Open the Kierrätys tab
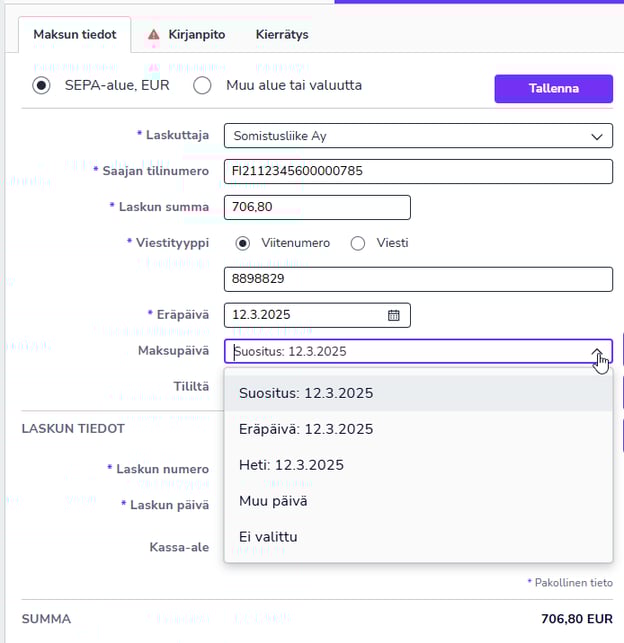This screenshot has width=624, height=643. (x=281, y=34)
